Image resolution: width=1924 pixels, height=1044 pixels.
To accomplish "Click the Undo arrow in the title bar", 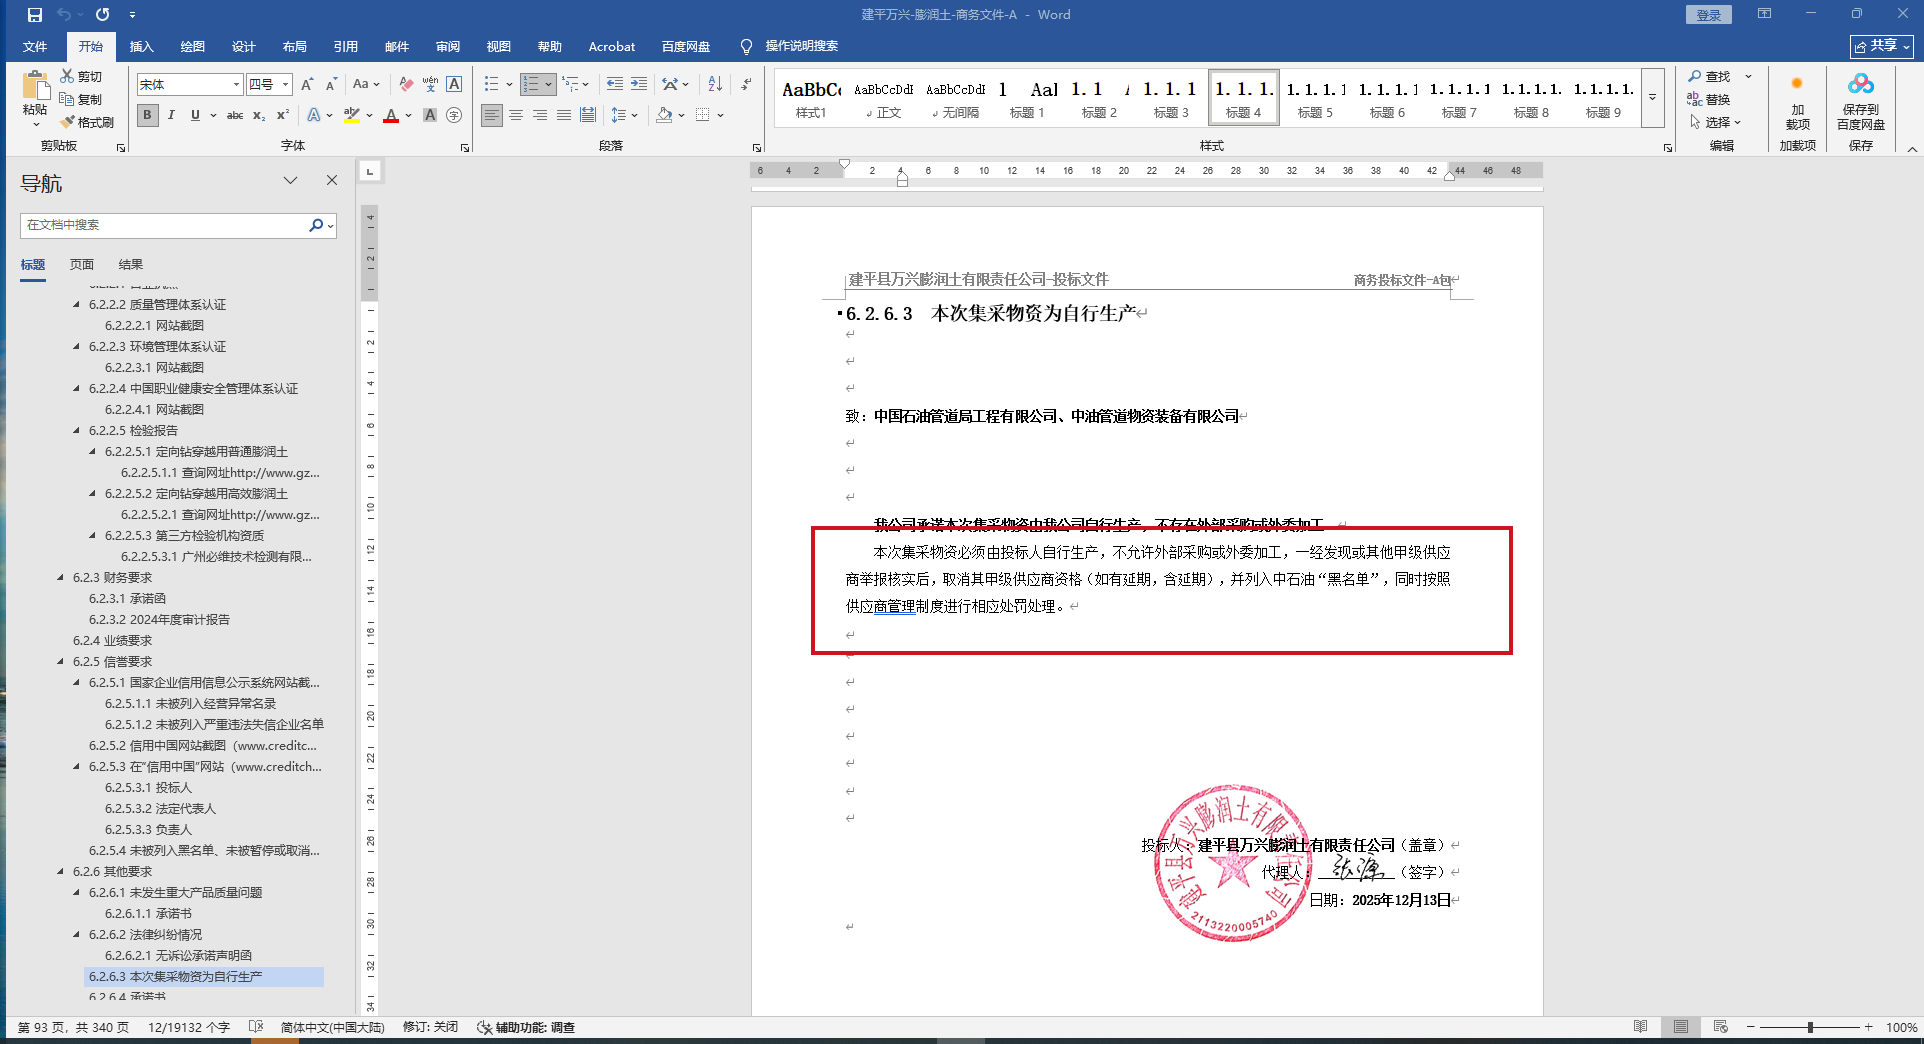I will point(64,15).
